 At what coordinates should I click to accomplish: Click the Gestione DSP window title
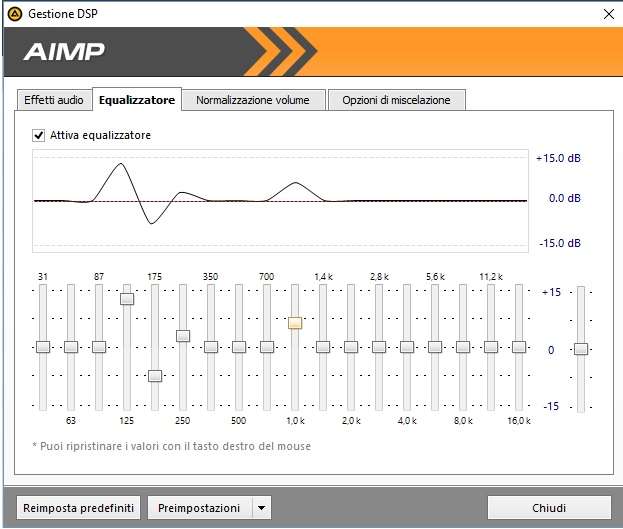(63, 14)
